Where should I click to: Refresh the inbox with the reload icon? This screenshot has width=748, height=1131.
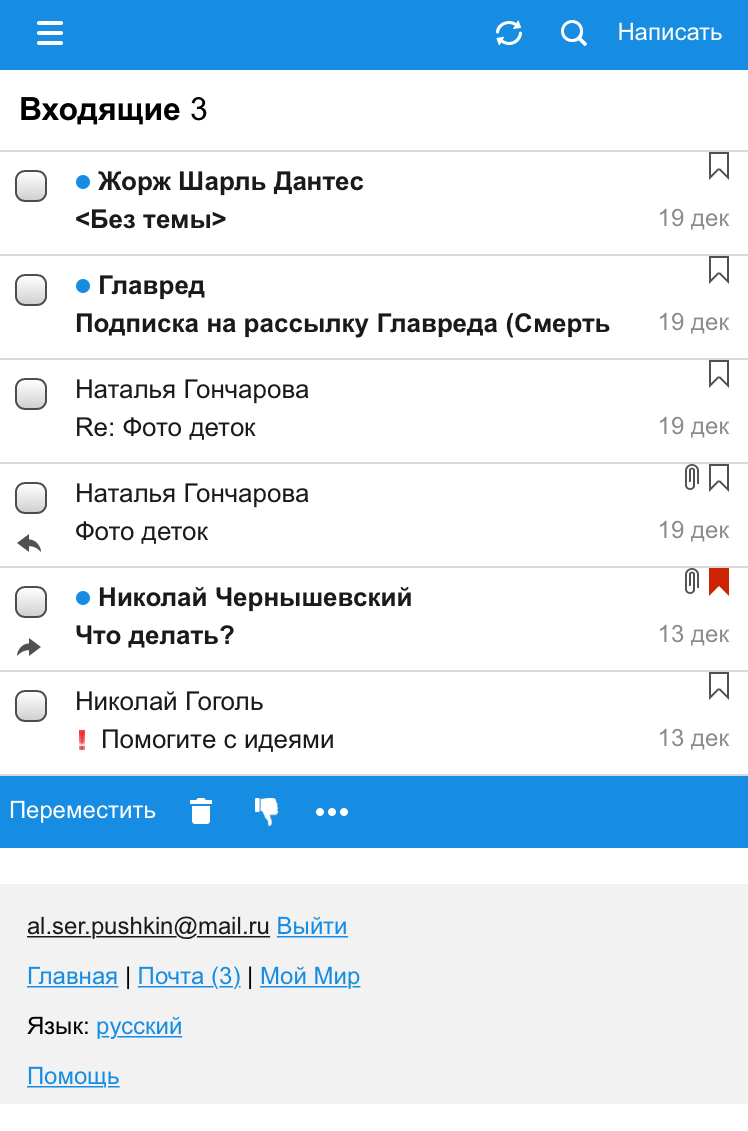pos(509,33)
